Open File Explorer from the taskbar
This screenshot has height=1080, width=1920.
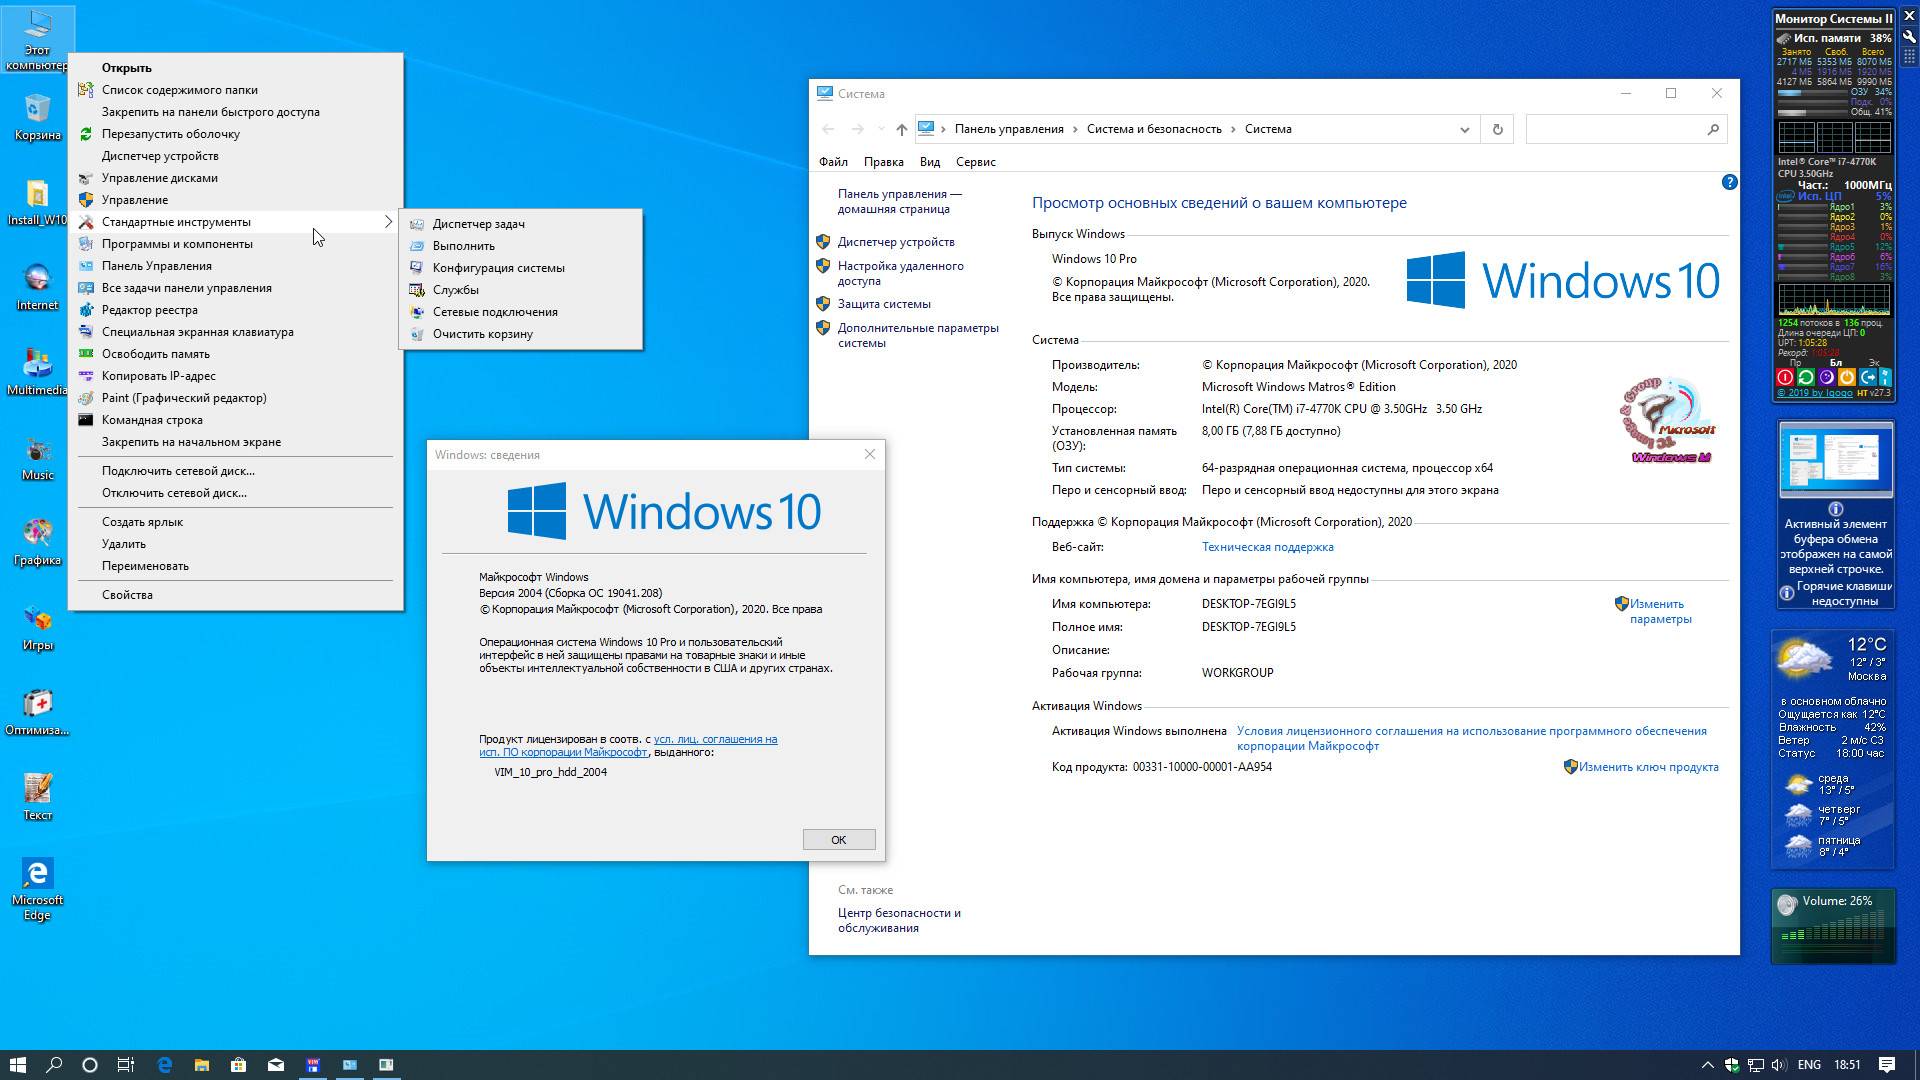(201, 1065)
